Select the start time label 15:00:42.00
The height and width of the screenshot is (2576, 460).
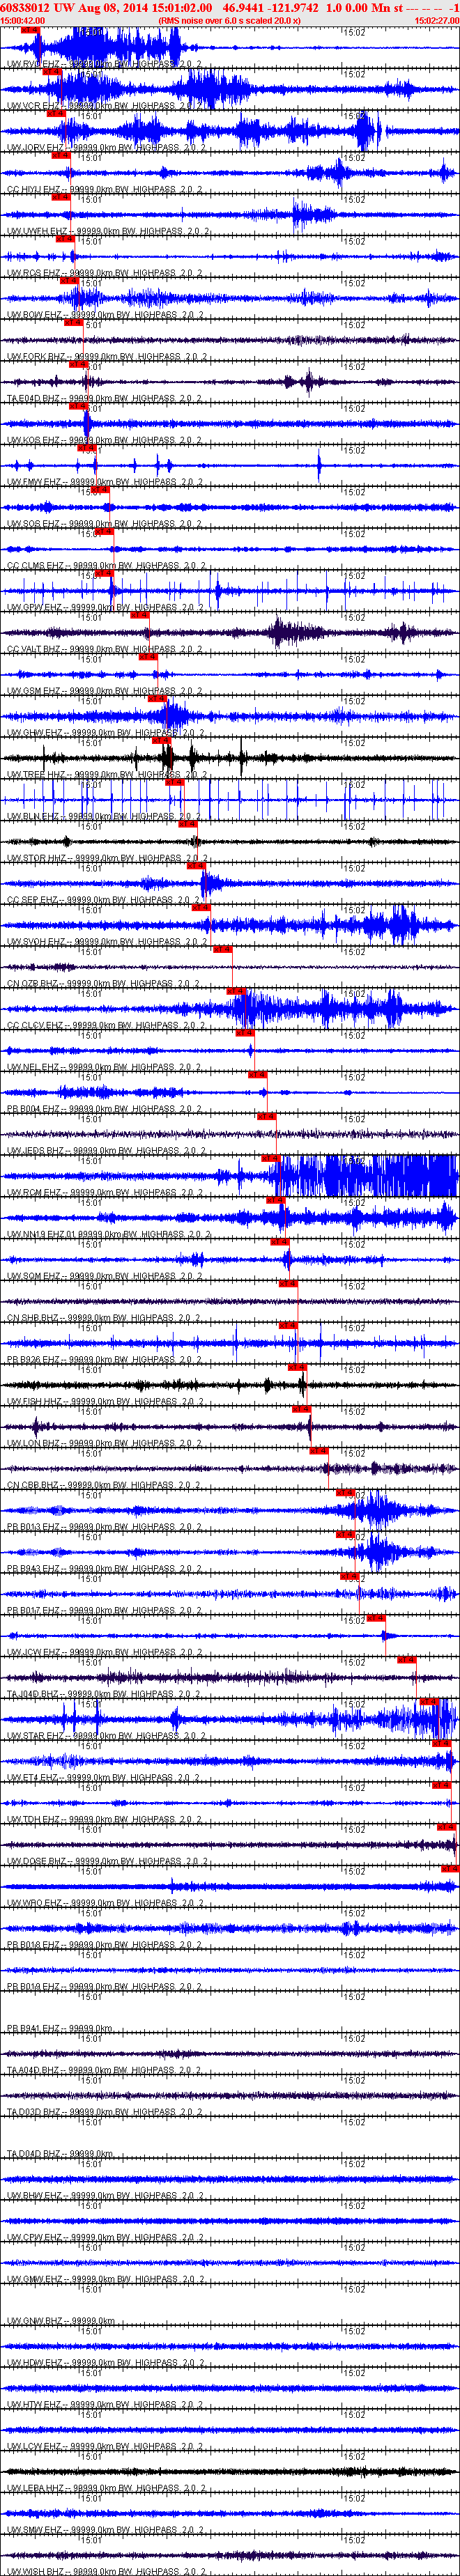23,20
